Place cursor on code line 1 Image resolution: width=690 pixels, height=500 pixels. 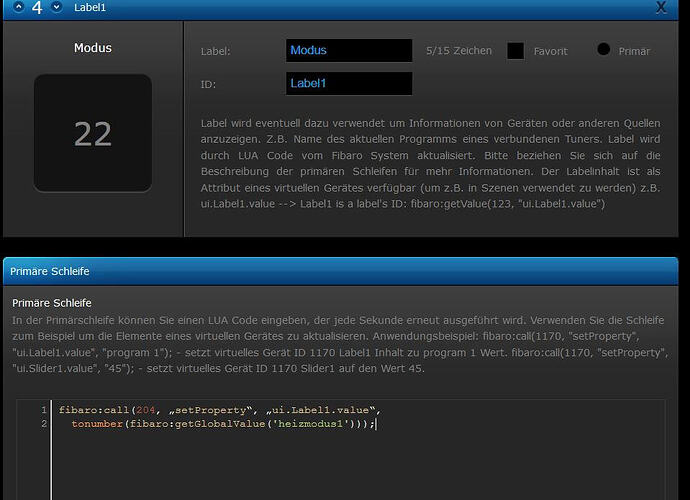(x=220, y=410)
